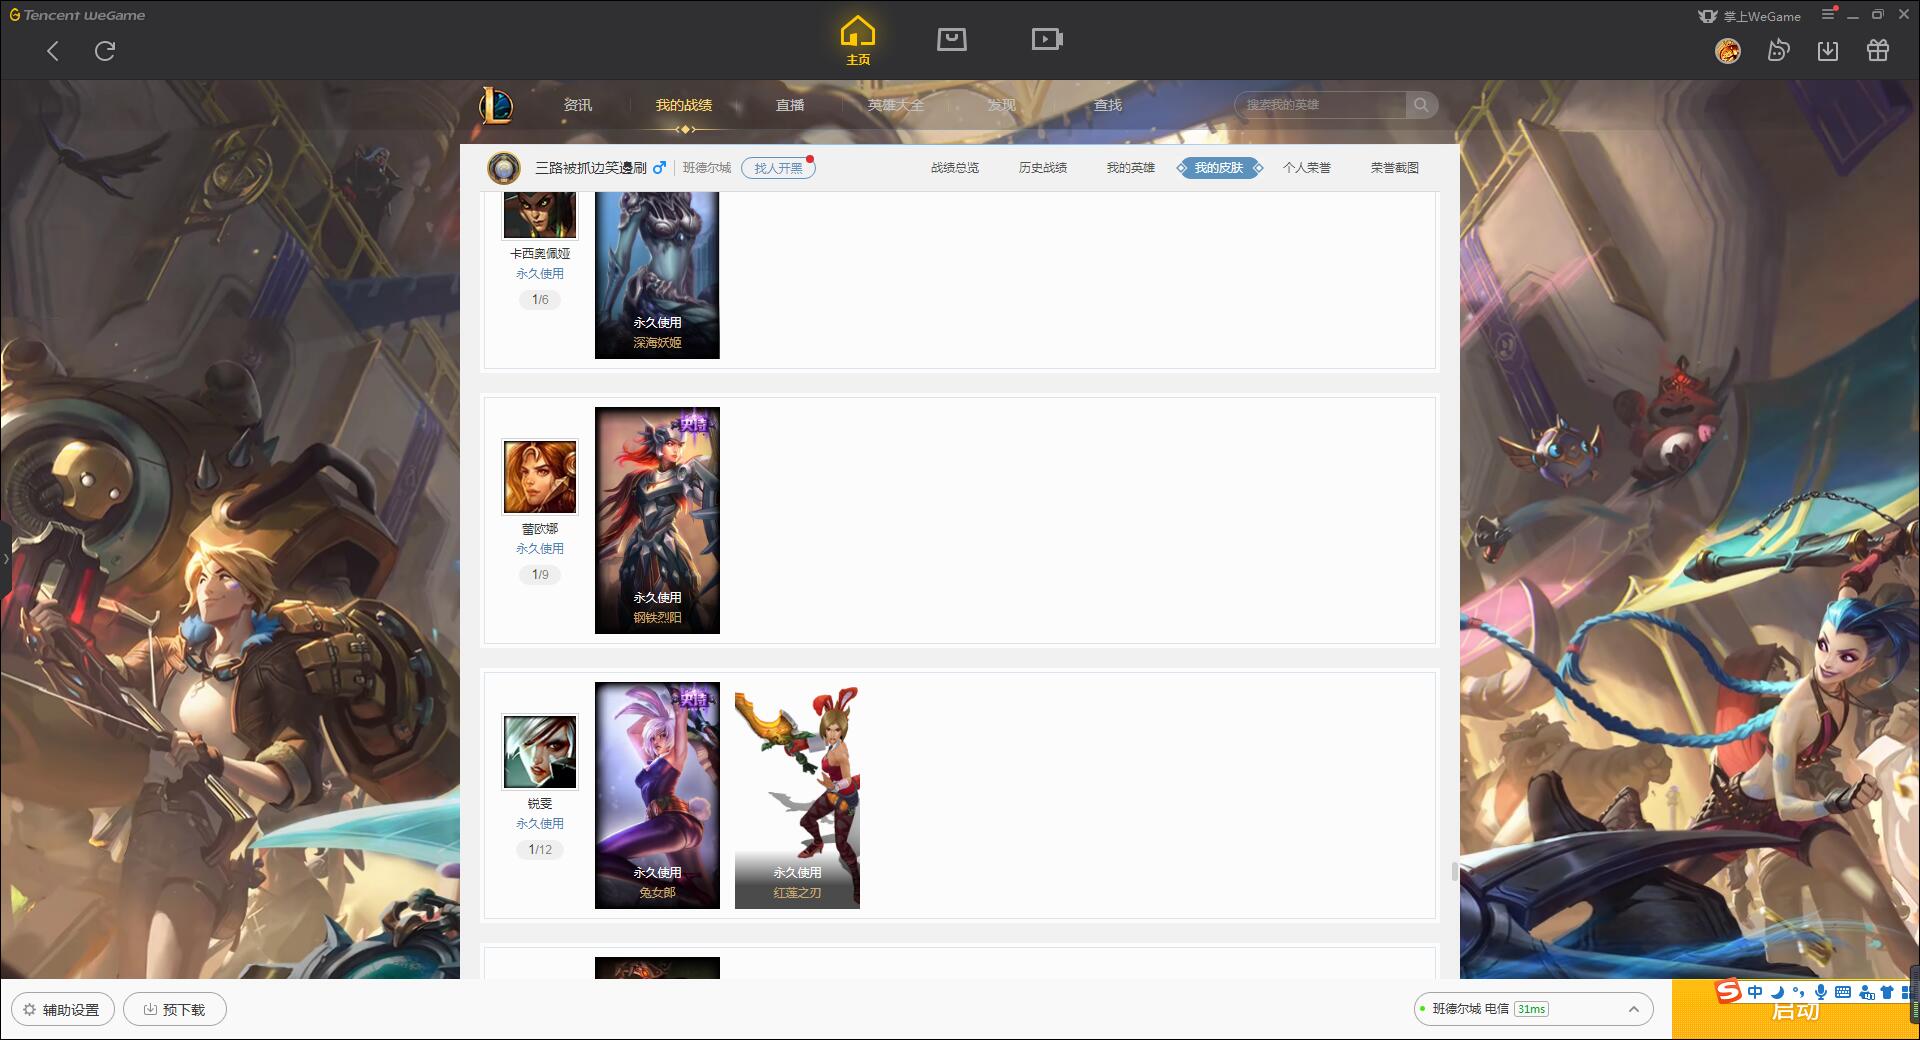Switch to the 资讯 tab
This screenshot has width=1920, height=1040.
(578, 105)
